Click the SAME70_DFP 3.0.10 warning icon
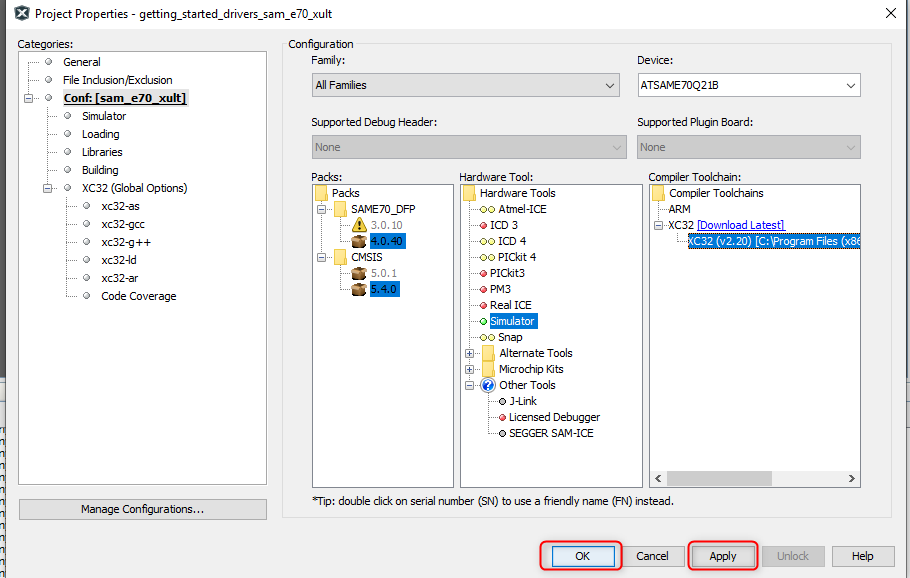910x578 pixels. point(360,225)
